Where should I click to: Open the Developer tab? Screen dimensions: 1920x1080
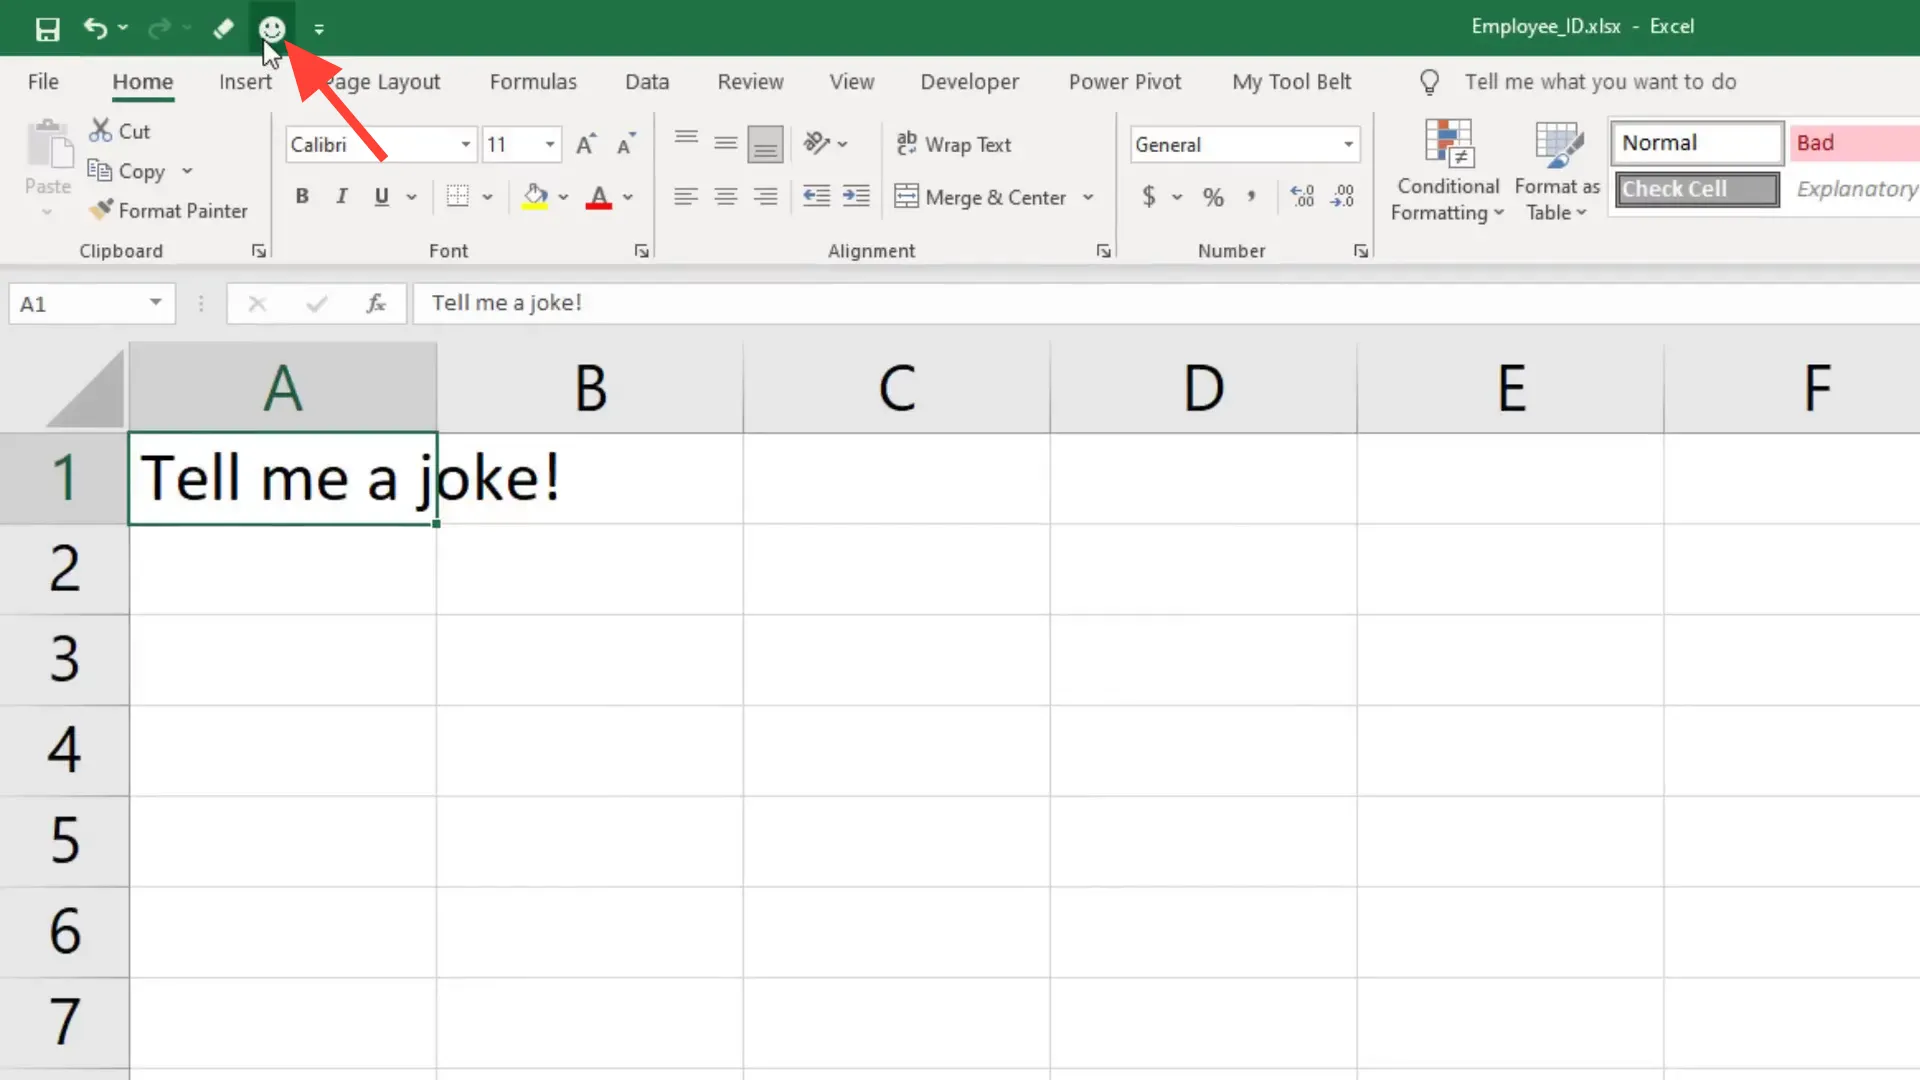(969, 82)
